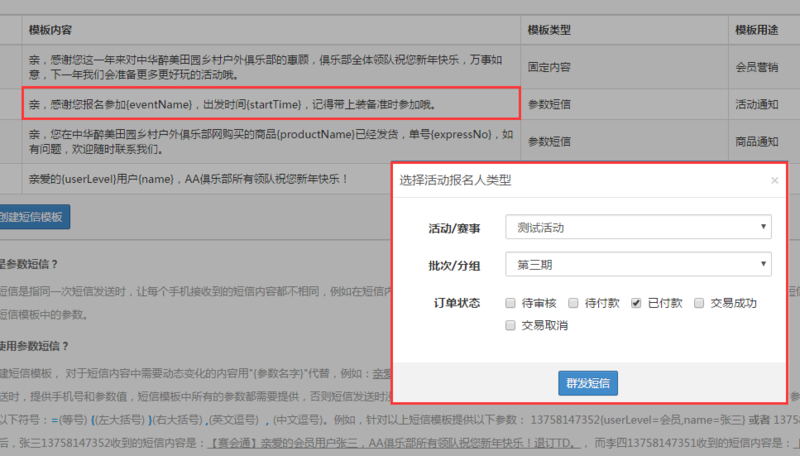Open the 测试活动 activity dropdown
The width and height of the screenshot is (800, 456).
tap(637, 228)
